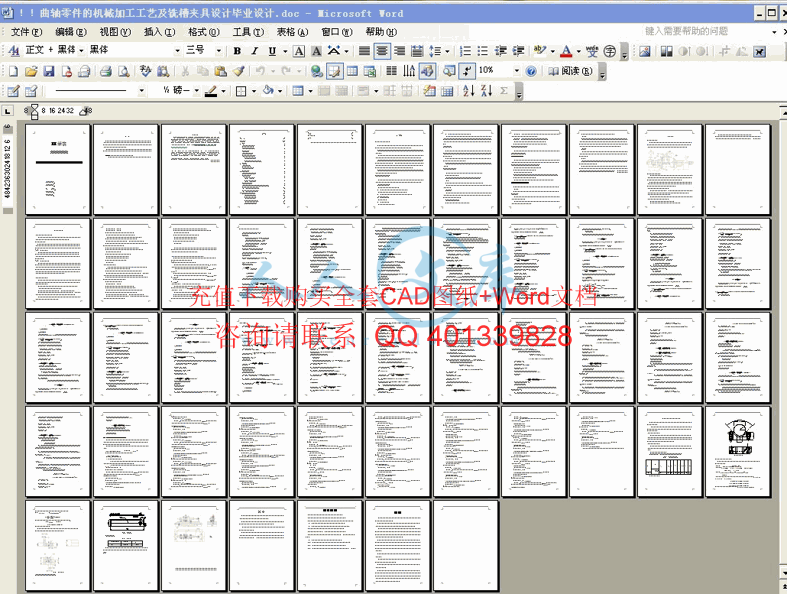This screenshot has width=787, height=594.
Task: Paste from the clipboard icon
Action: pyautogui.click(x=220, y=71)
